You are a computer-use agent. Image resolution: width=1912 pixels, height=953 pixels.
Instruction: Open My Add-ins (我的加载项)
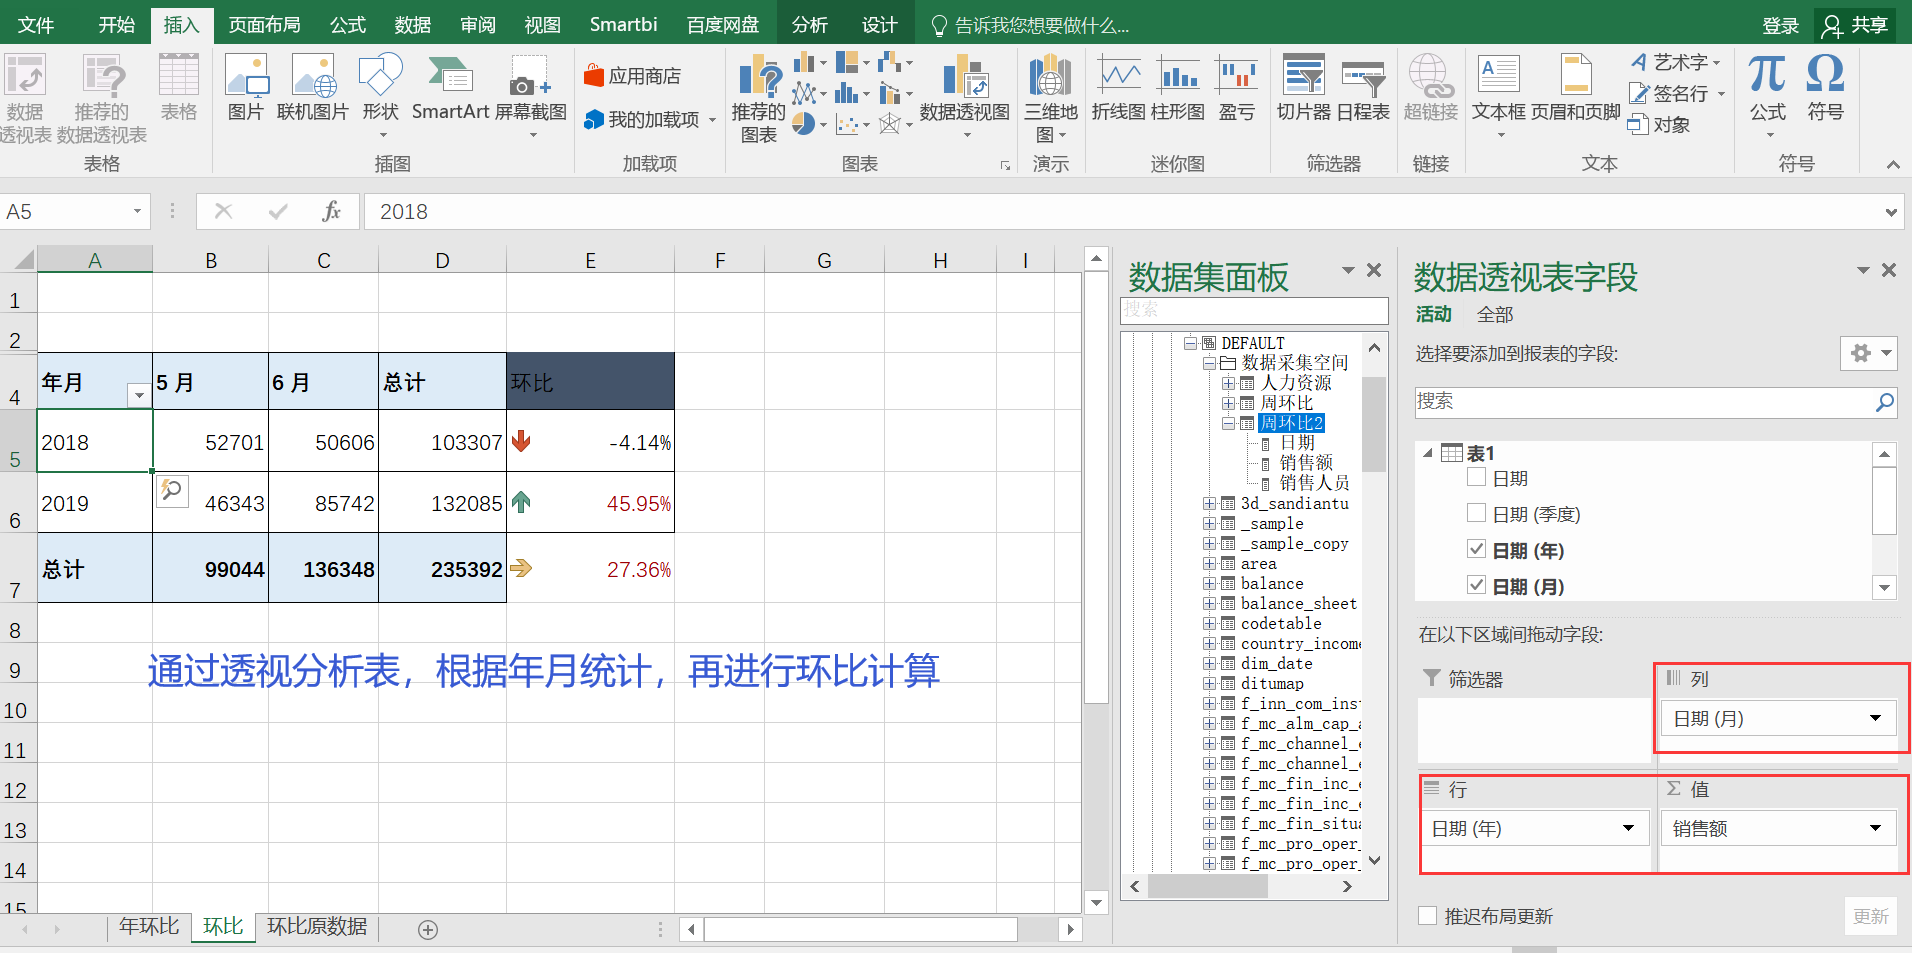tap(650, 120)
